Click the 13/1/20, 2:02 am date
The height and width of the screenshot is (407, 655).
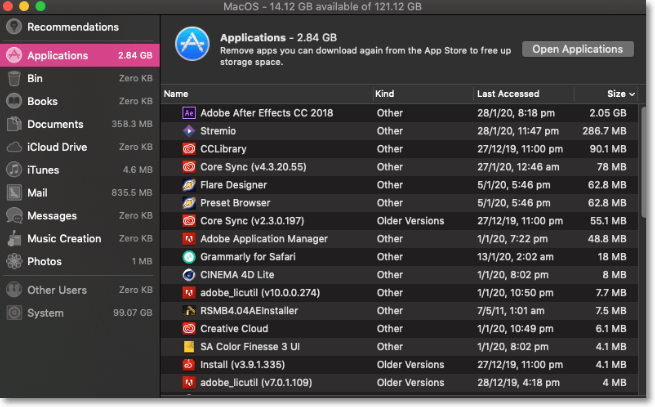(x=515, y=257)
